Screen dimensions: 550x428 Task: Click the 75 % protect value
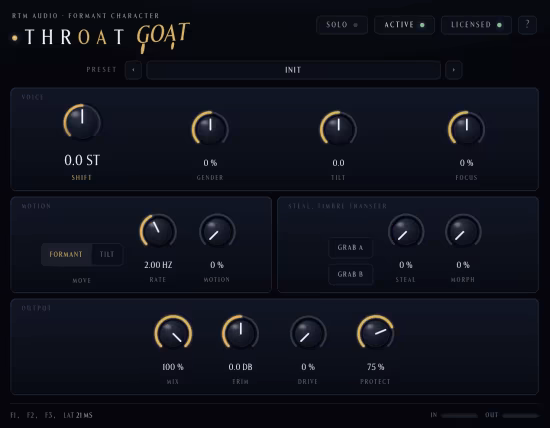tap(376, 367)
